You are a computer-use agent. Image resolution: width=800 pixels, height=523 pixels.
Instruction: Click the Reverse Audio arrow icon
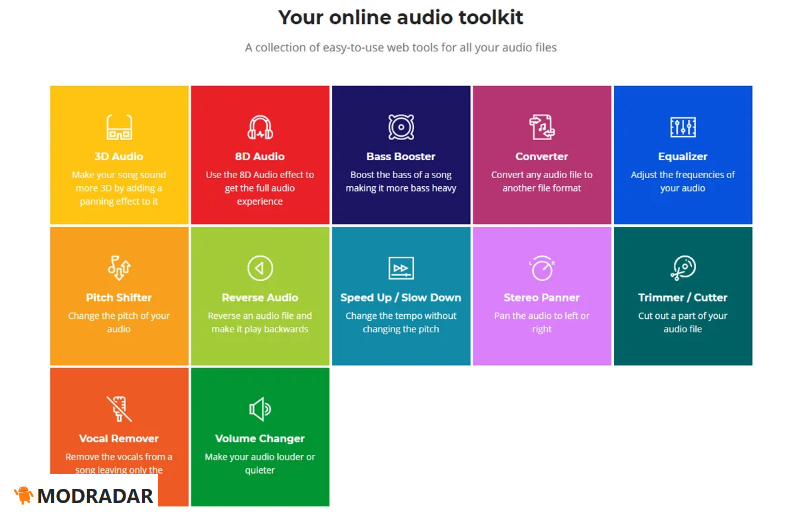click(260, 268)
